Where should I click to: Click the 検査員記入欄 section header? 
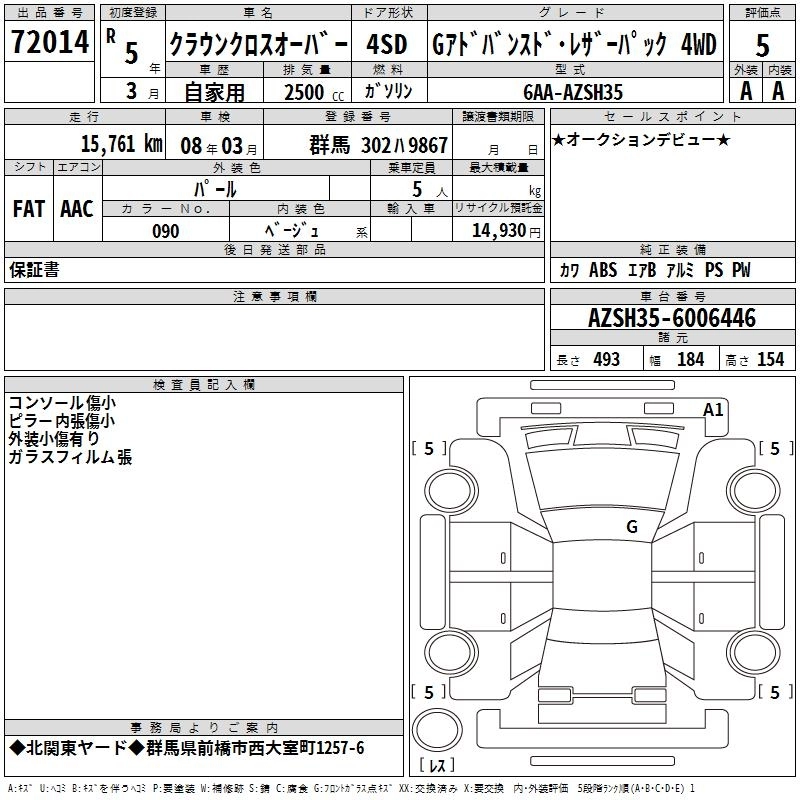(204, 385)
